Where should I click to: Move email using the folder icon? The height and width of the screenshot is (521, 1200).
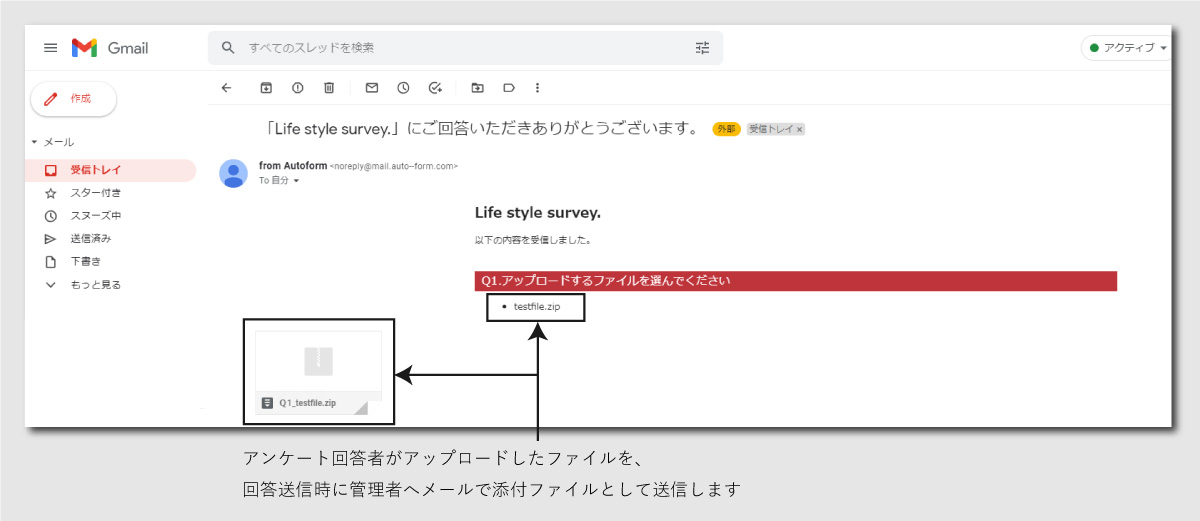click(477, 88)
